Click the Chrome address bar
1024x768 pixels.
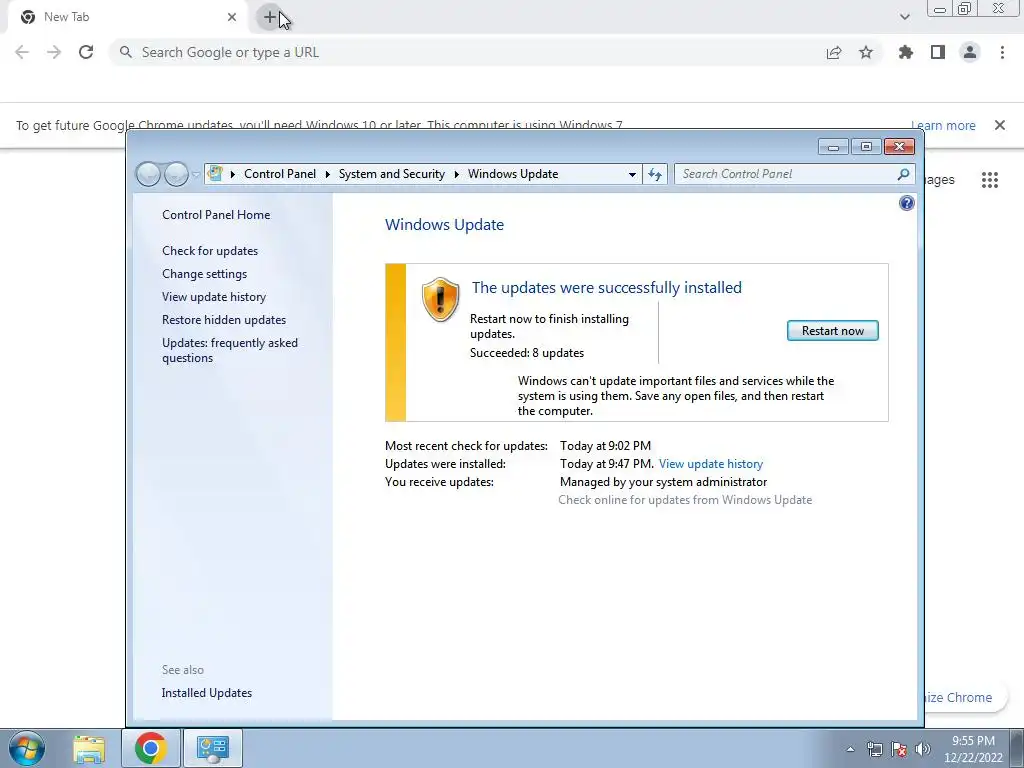pos(470,52)
